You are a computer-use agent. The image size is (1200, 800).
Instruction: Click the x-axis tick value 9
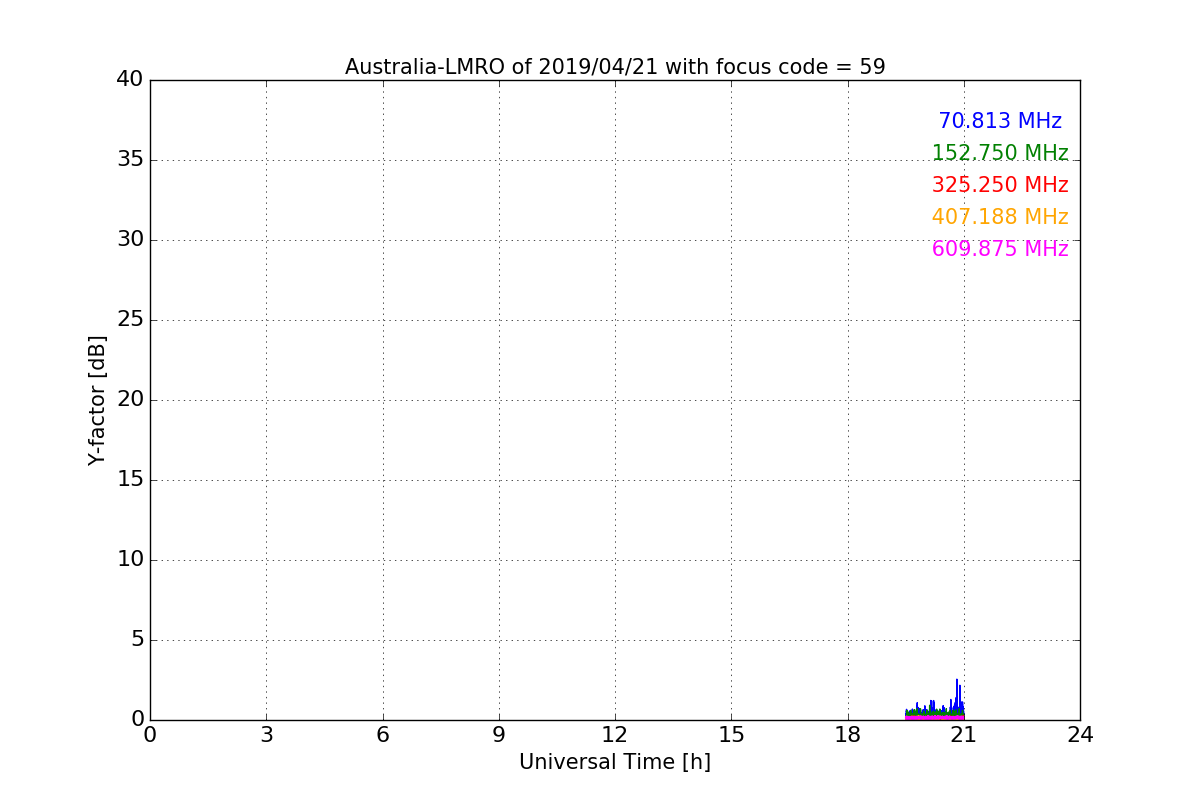(x=499, y=735)
